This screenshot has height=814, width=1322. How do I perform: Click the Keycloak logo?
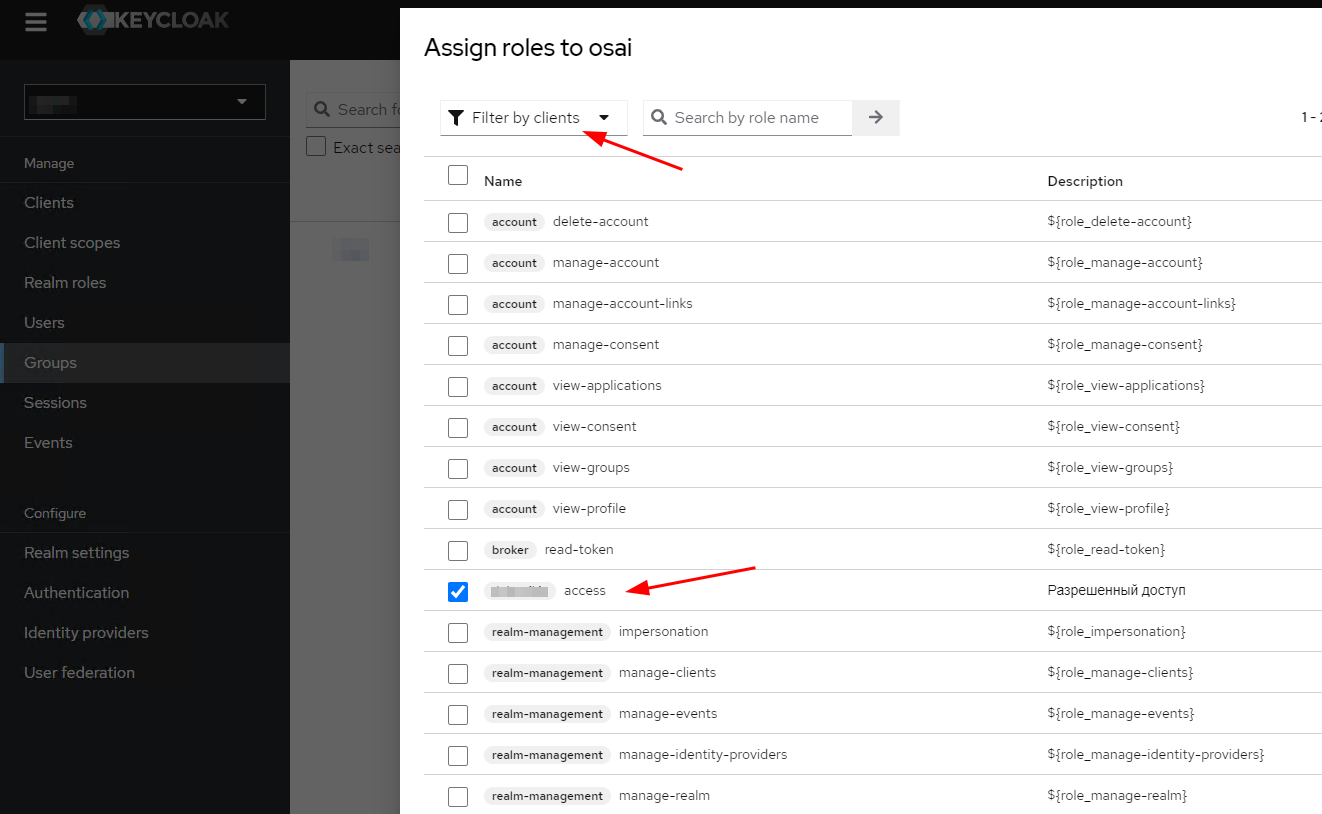[x=154, y=20]
